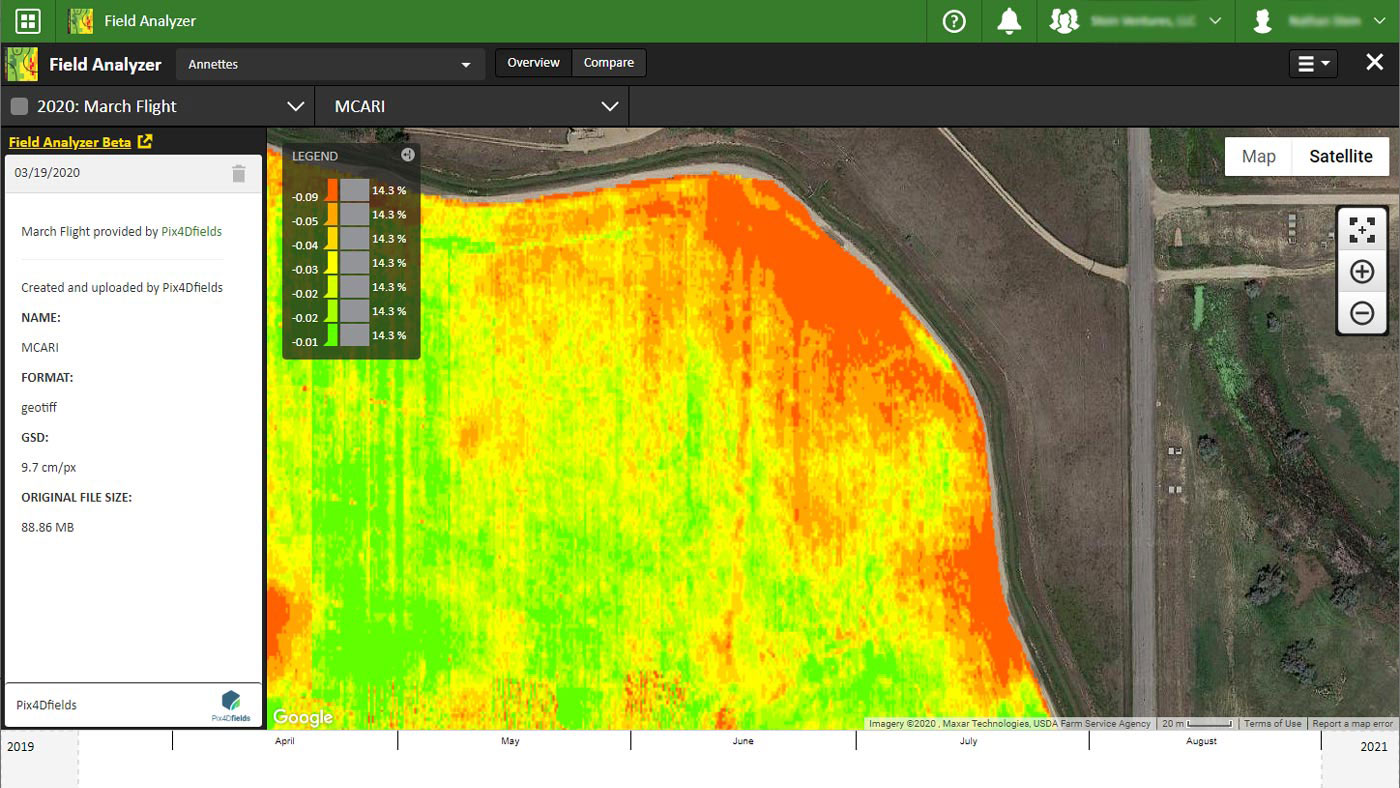Open the help question mark icon
The image size is (1400, 788).
point(954,21)
